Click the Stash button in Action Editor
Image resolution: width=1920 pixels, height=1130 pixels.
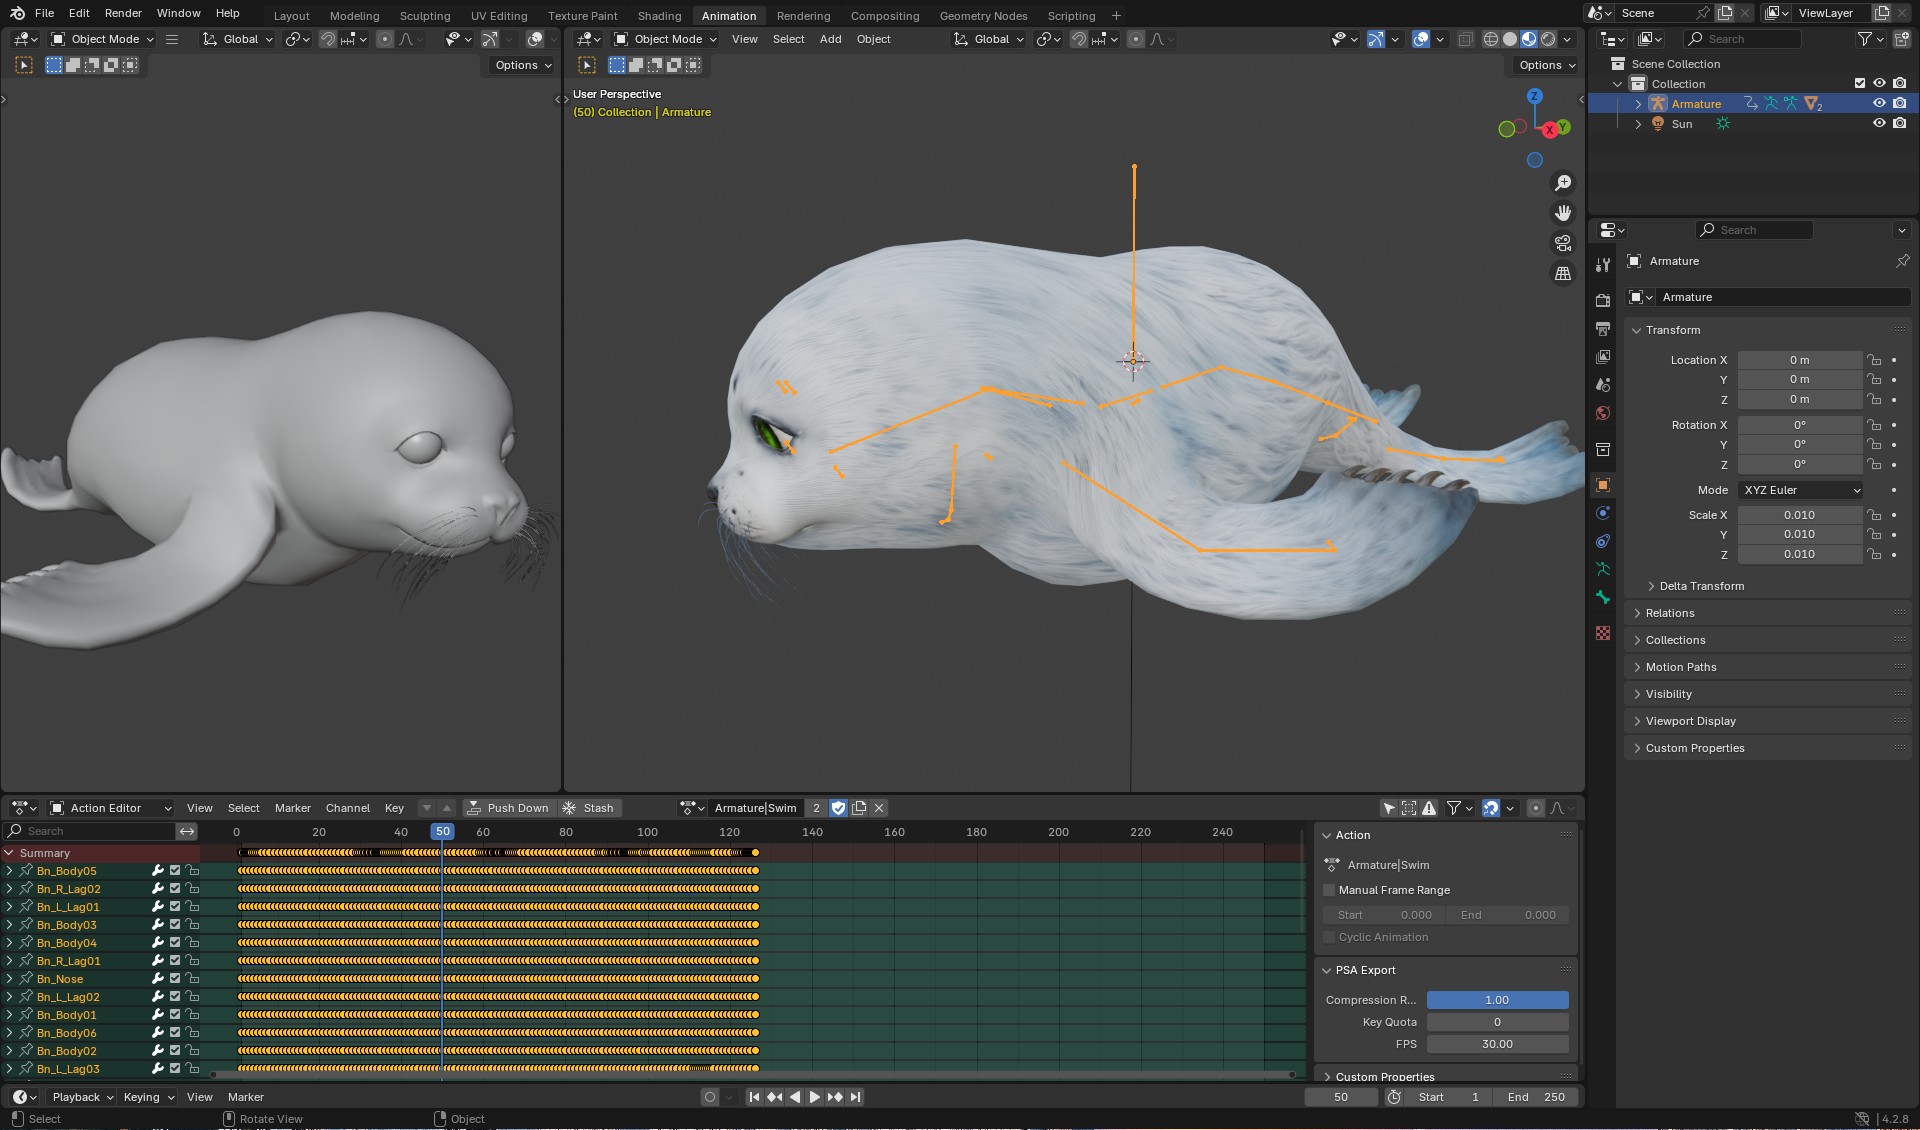pos(597,808)
